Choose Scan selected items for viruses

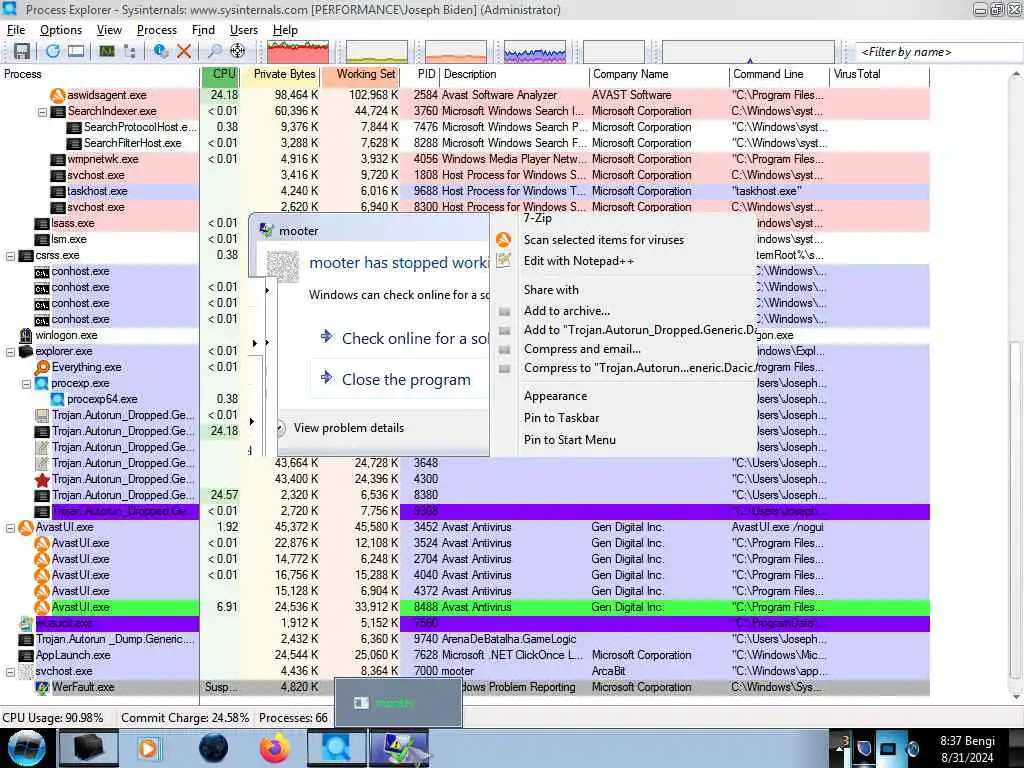[603, 240]
